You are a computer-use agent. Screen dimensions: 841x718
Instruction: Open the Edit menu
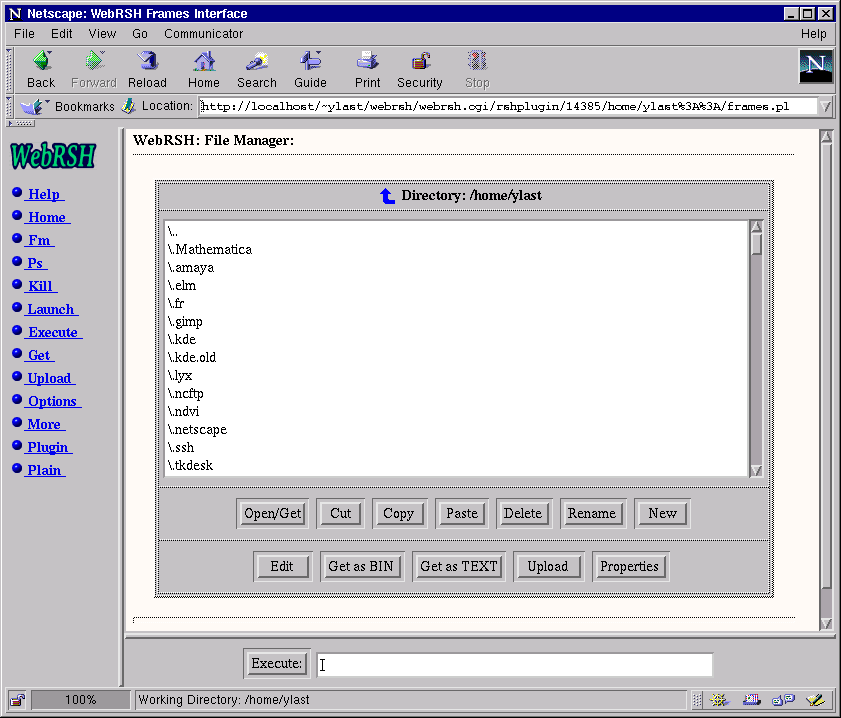click(62, 34)
